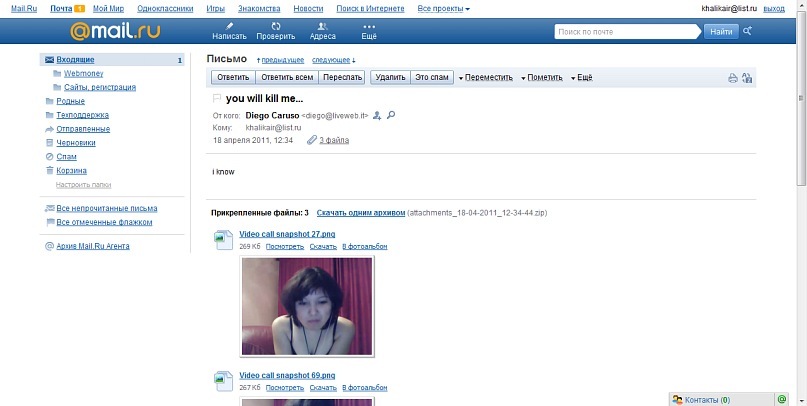The height and width of the screenshot is (406, 807).
Task: Open the Игры top menu link
Action: pos(215,9)
